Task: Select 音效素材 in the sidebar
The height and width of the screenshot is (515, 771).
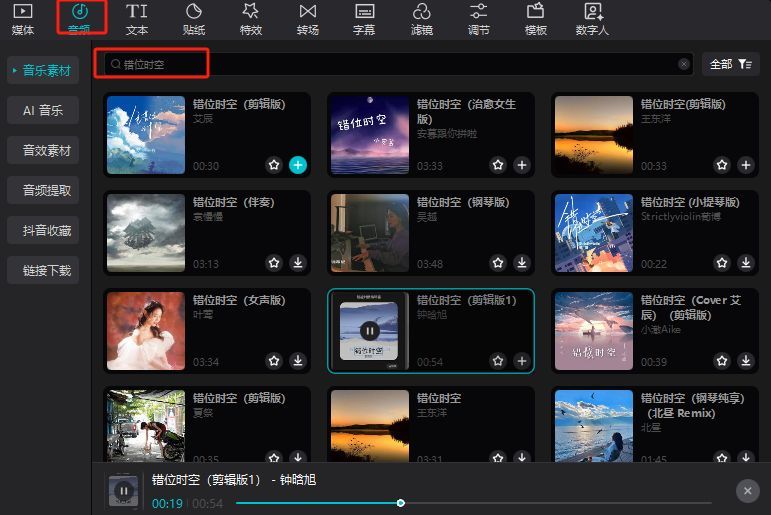Action: pyautogui.click(x=43, y=150)
